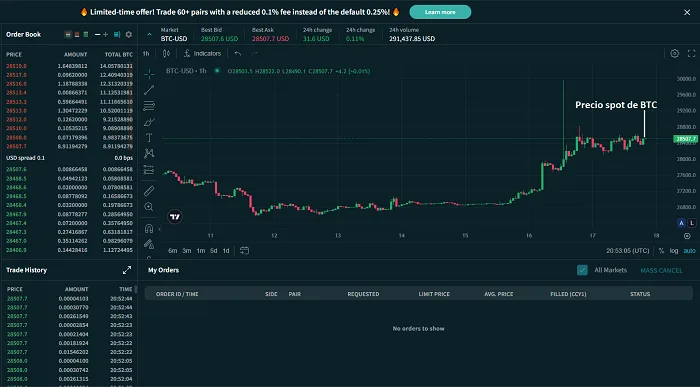
Task: Redo the last chart action
Action: coord(254,54)
